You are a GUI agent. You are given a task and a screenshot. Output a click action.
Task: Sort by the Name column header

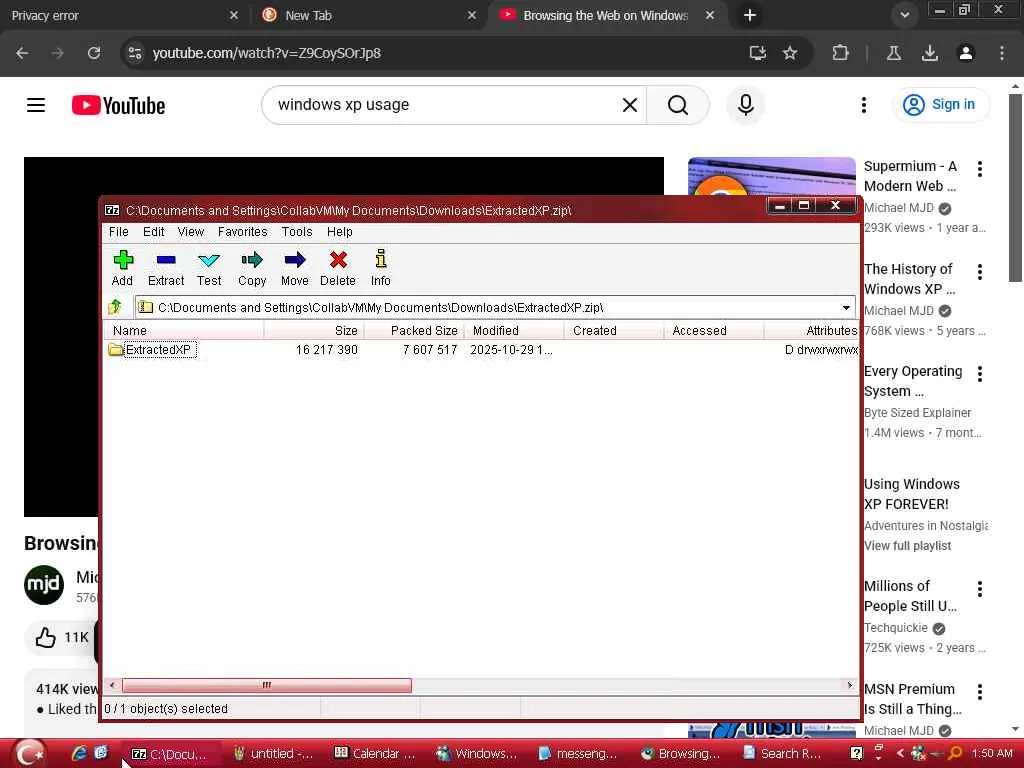pos(184,330)
